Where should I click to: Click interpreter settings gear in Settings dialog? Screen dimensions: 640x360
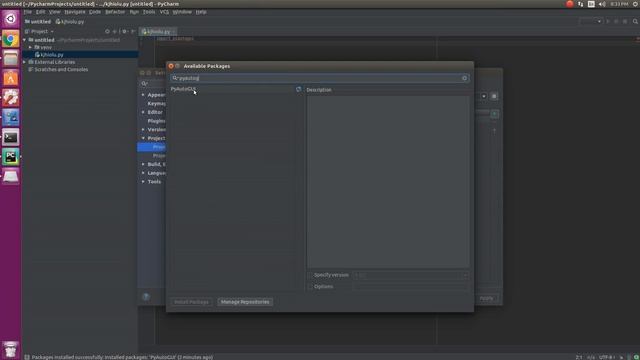(x=494, y=96)
